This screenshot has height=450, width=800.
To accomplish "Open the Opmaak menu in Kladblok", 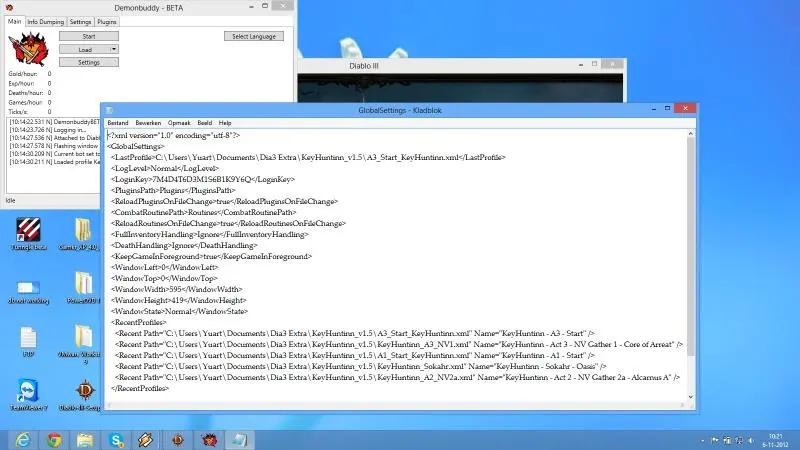I will pos(180,123).
